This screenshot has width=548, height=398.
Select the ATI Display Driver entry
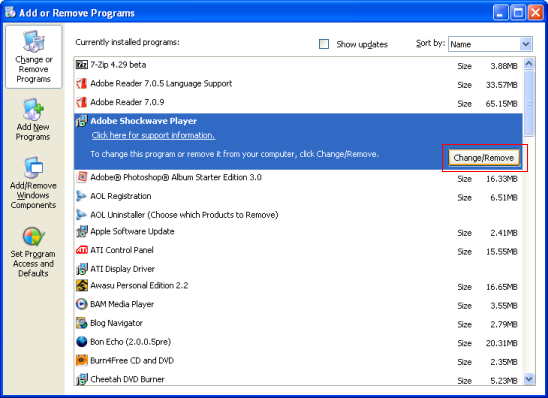coord(298,269)
